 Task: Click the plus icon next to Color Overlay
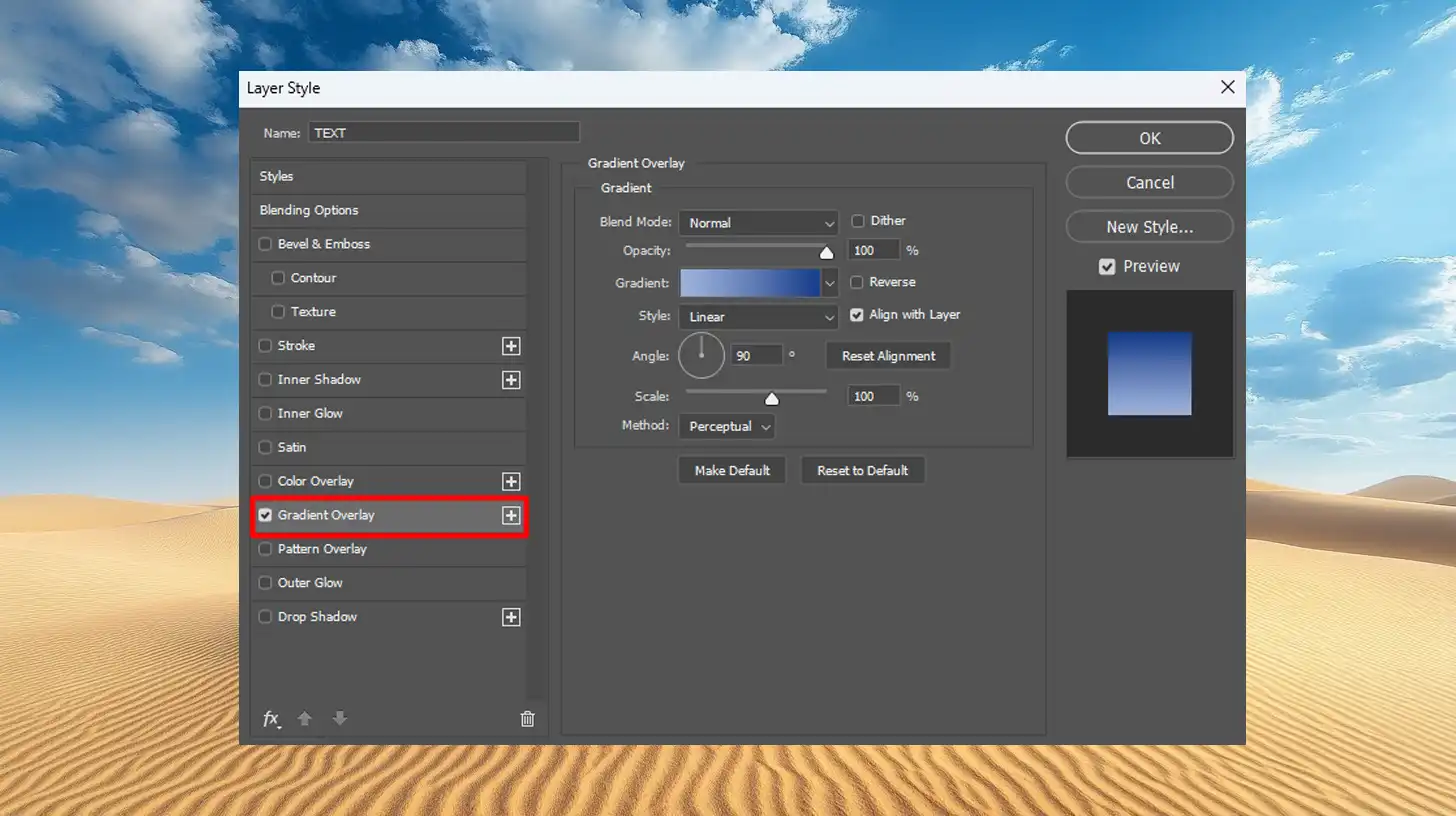tap(511, 482)
